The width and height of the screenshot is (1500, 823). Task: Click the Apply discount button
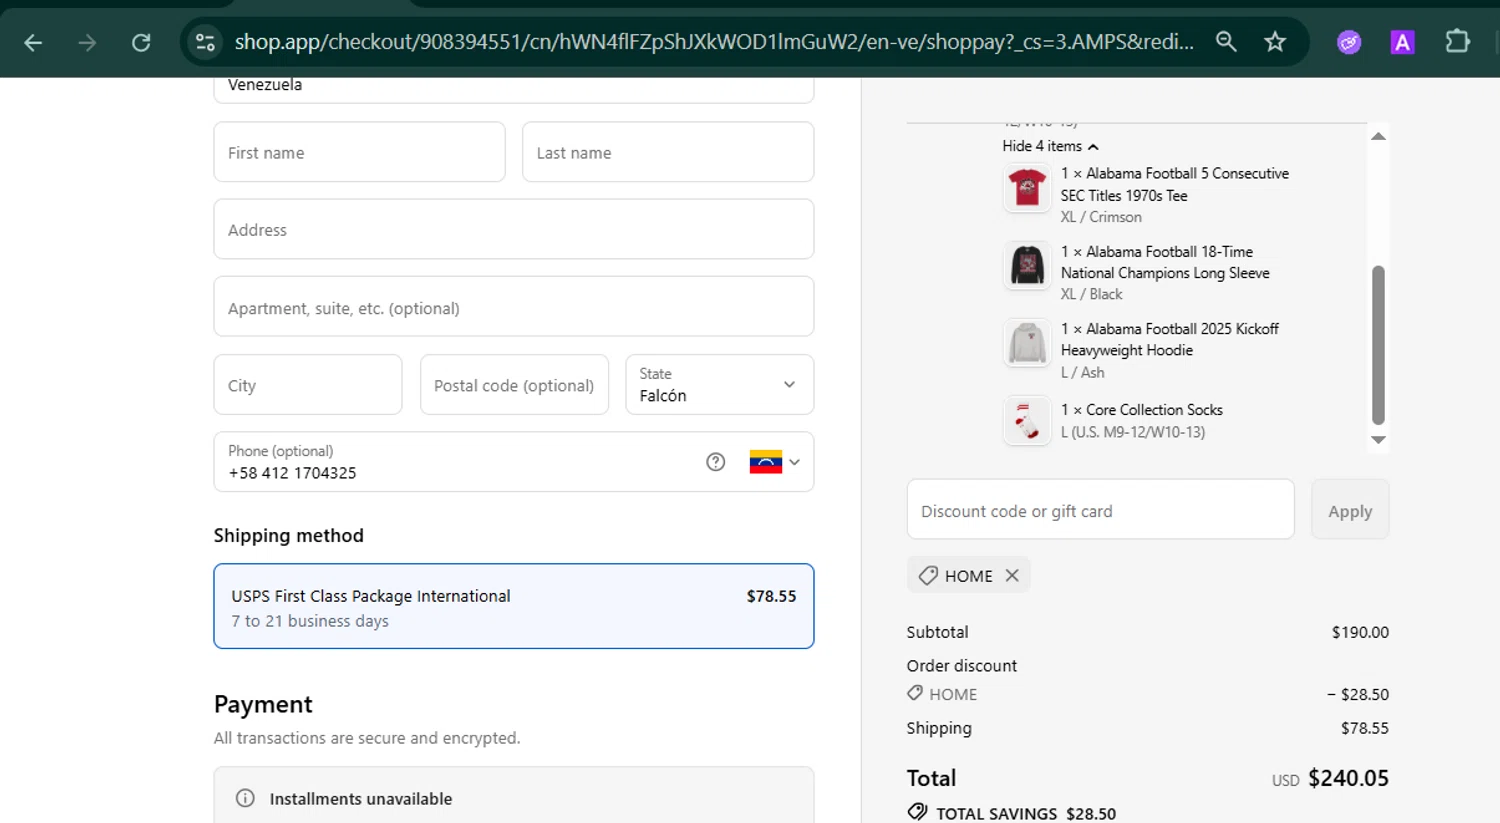point(1350,510)
